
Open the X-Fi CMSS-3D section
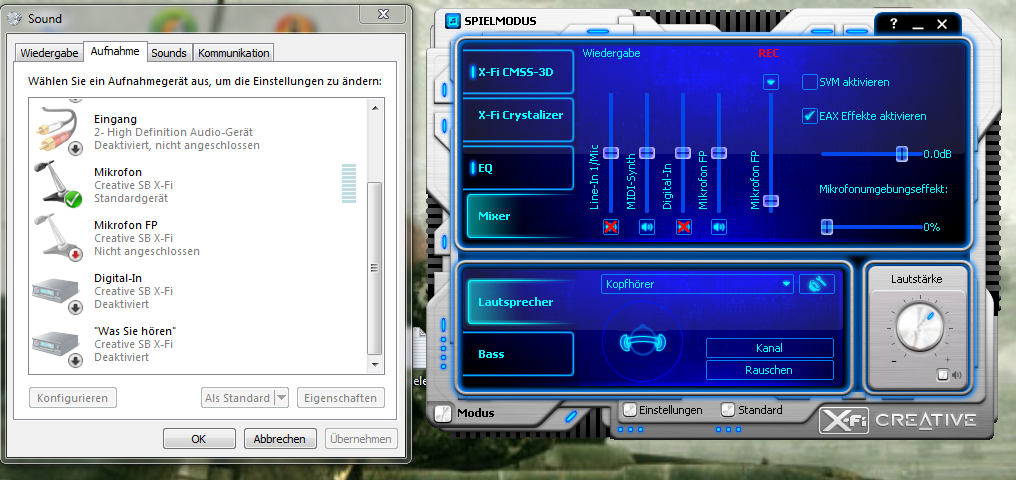520,72
